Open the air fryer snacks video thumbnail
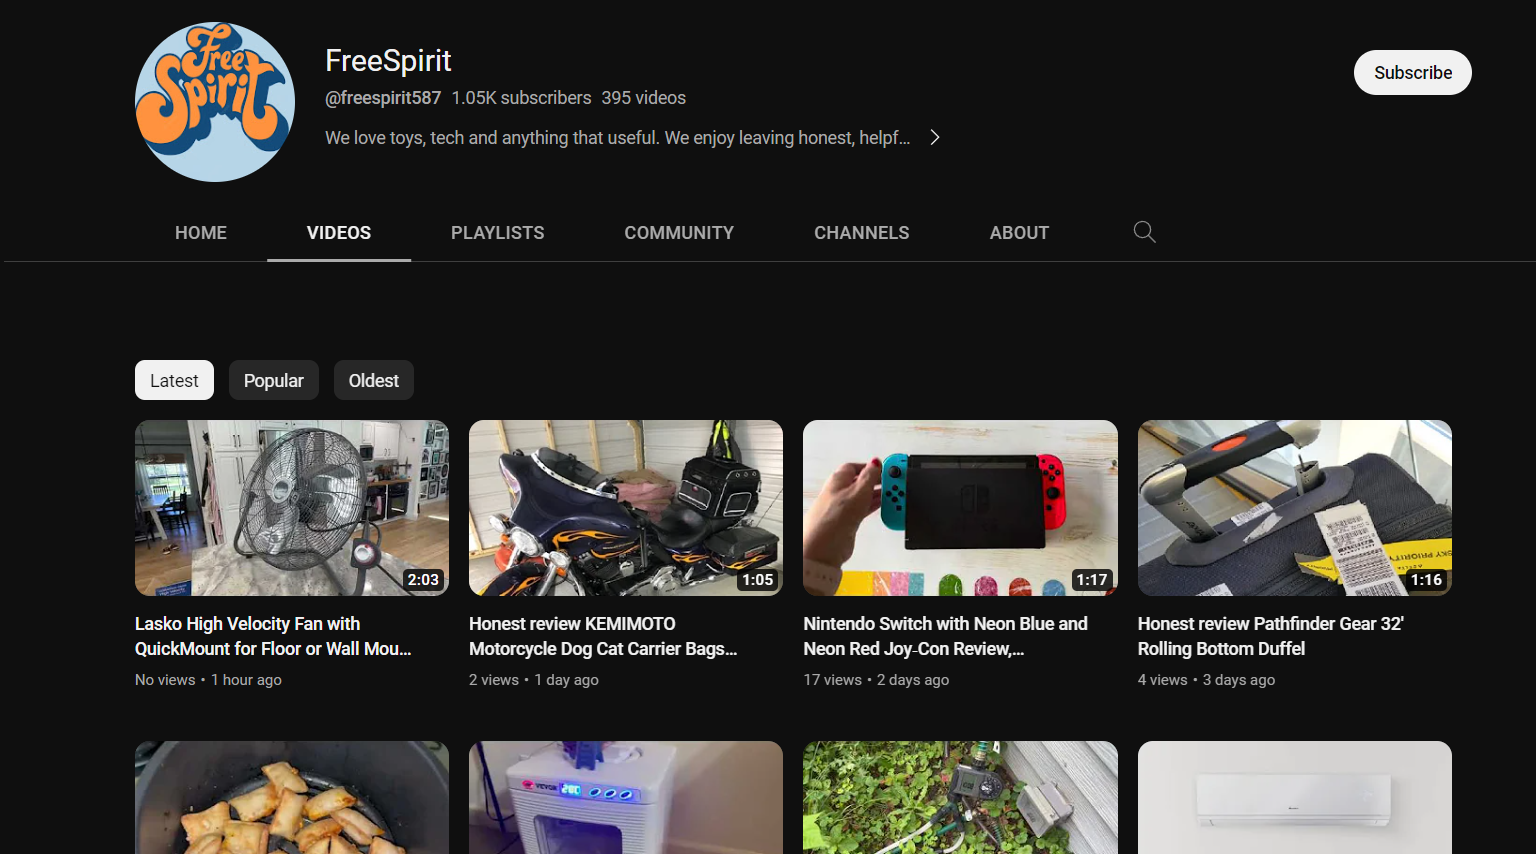 pyautogui.click(x=292, y=797)
